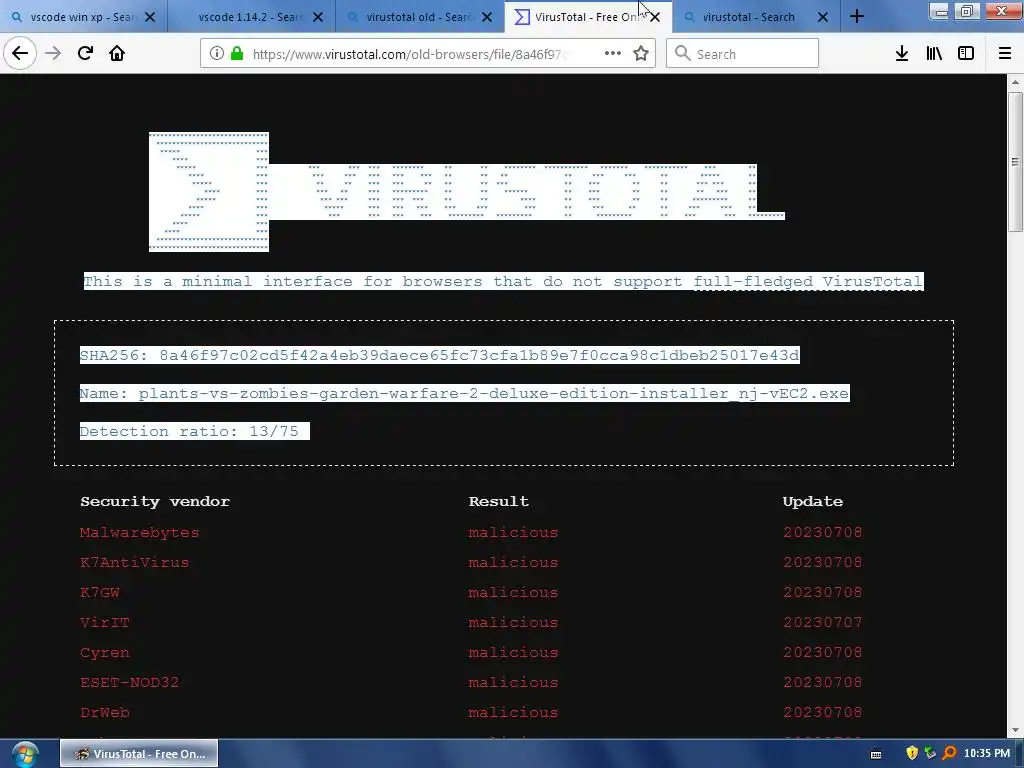Open the Firefox hamburger menu
1024x768 pixels.
1004,54
